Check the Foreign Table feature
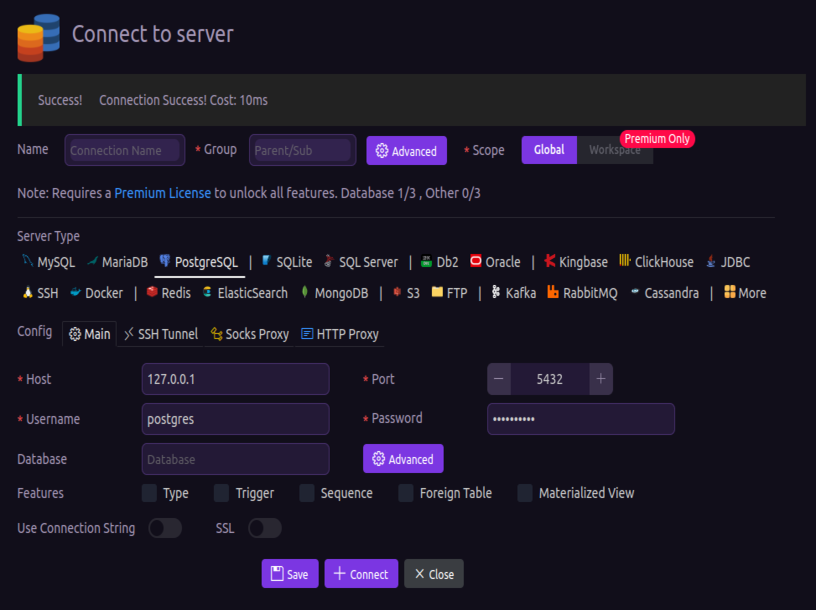The height and width of the screenshot is (610, 816). (406, 493)
